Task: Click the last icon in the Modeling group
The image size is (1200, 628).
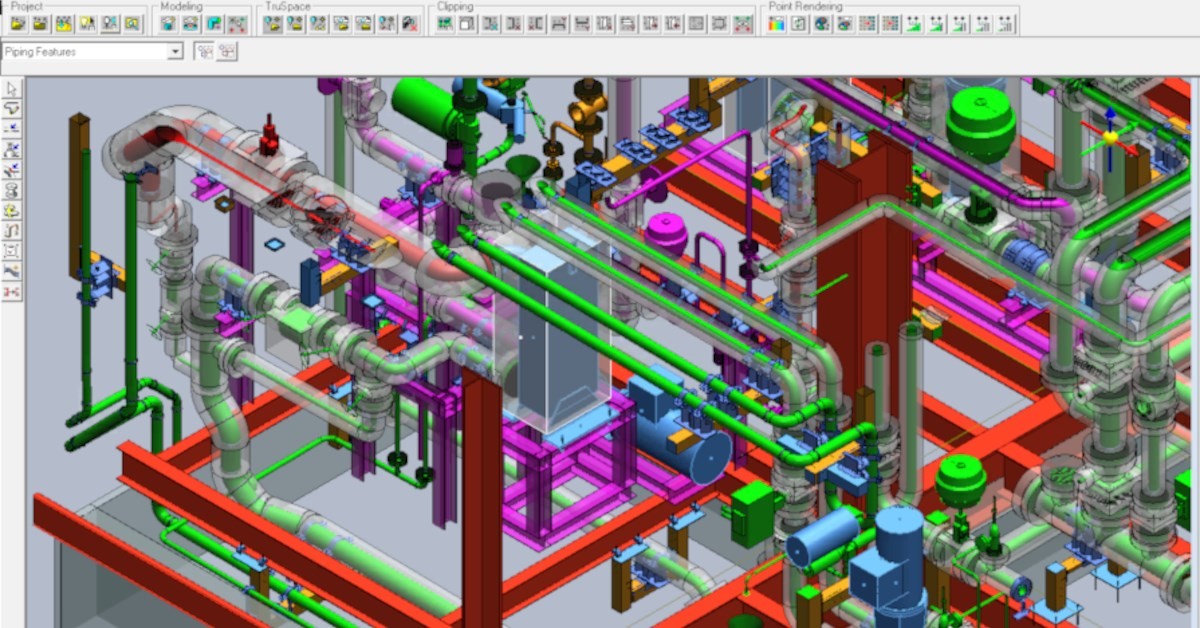Action: point(237,23)
